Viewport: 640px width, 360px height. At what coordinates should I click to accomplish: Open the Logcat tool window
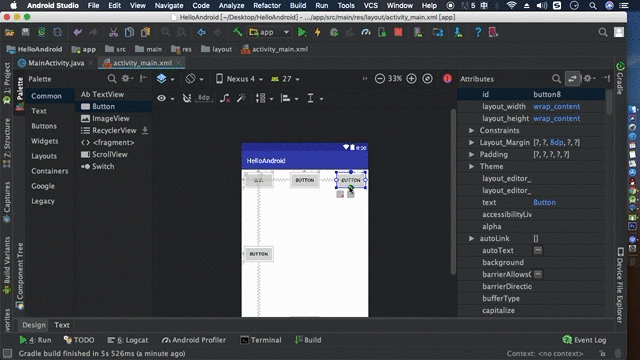point(127,340)
